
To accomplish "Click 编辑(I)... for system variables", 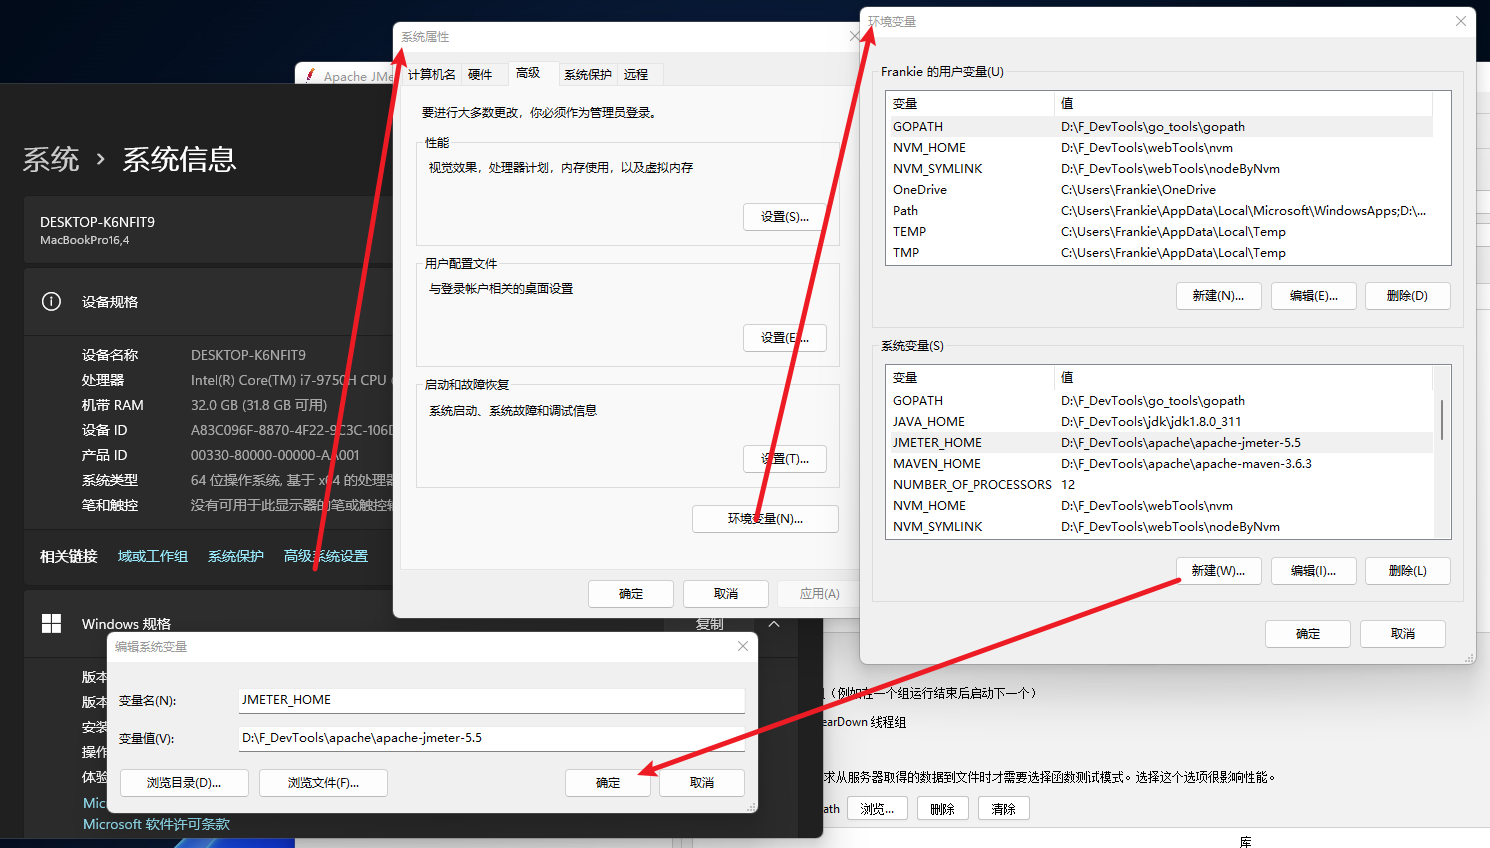I will click(1314, 571).
